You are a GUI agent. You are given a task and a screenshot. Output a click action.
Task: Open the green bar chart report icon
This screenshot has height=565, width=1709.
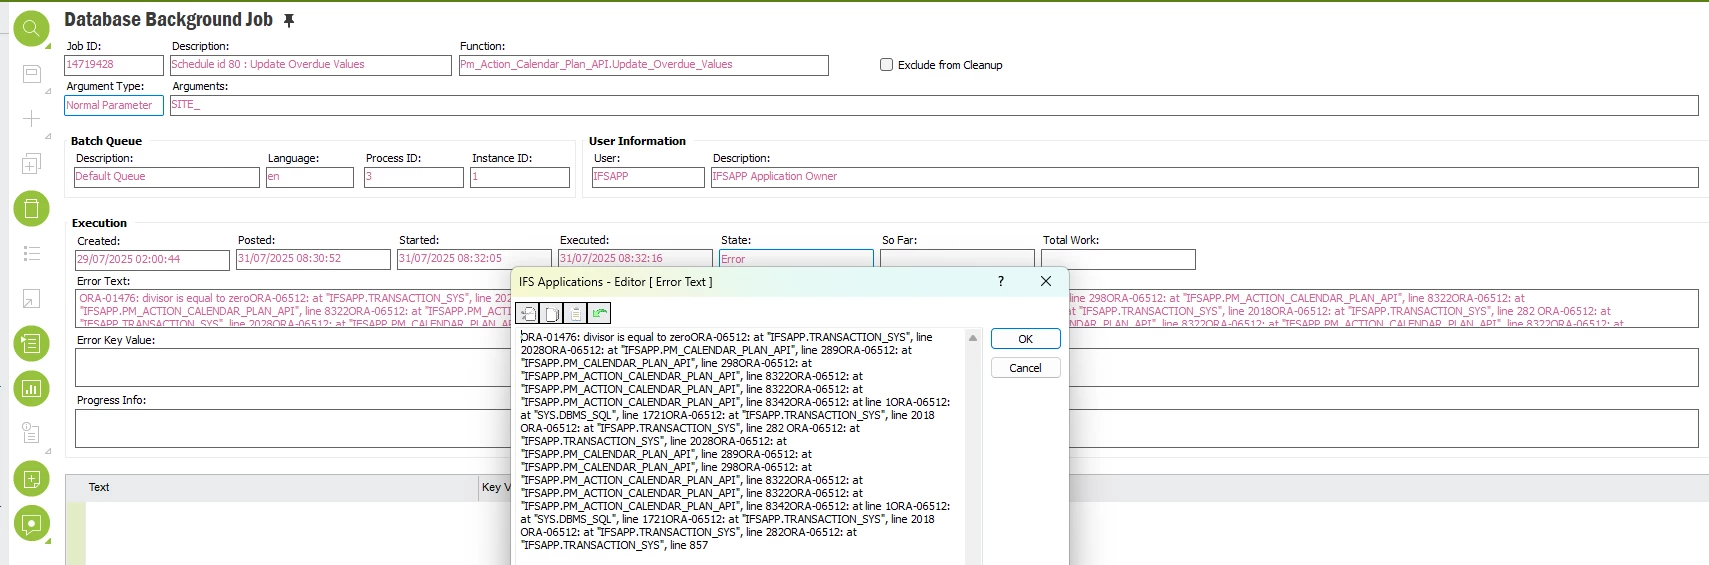click(31, 389)
